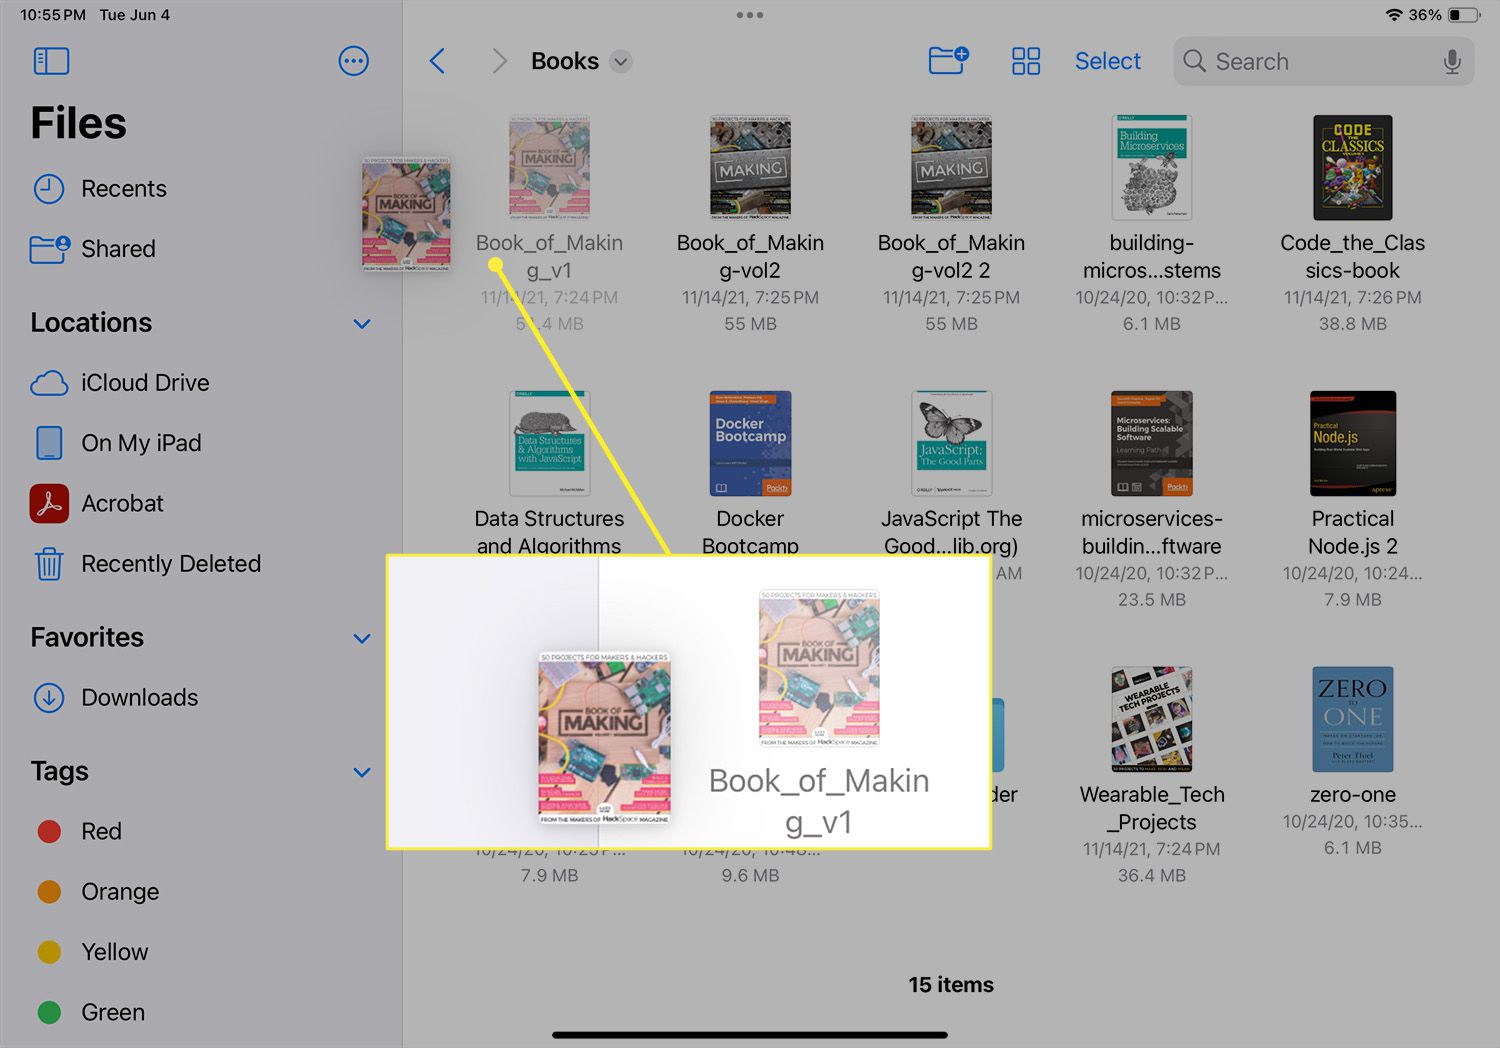Click the Search field
Screen dimensions: 1500x1048
(1310, 61)
